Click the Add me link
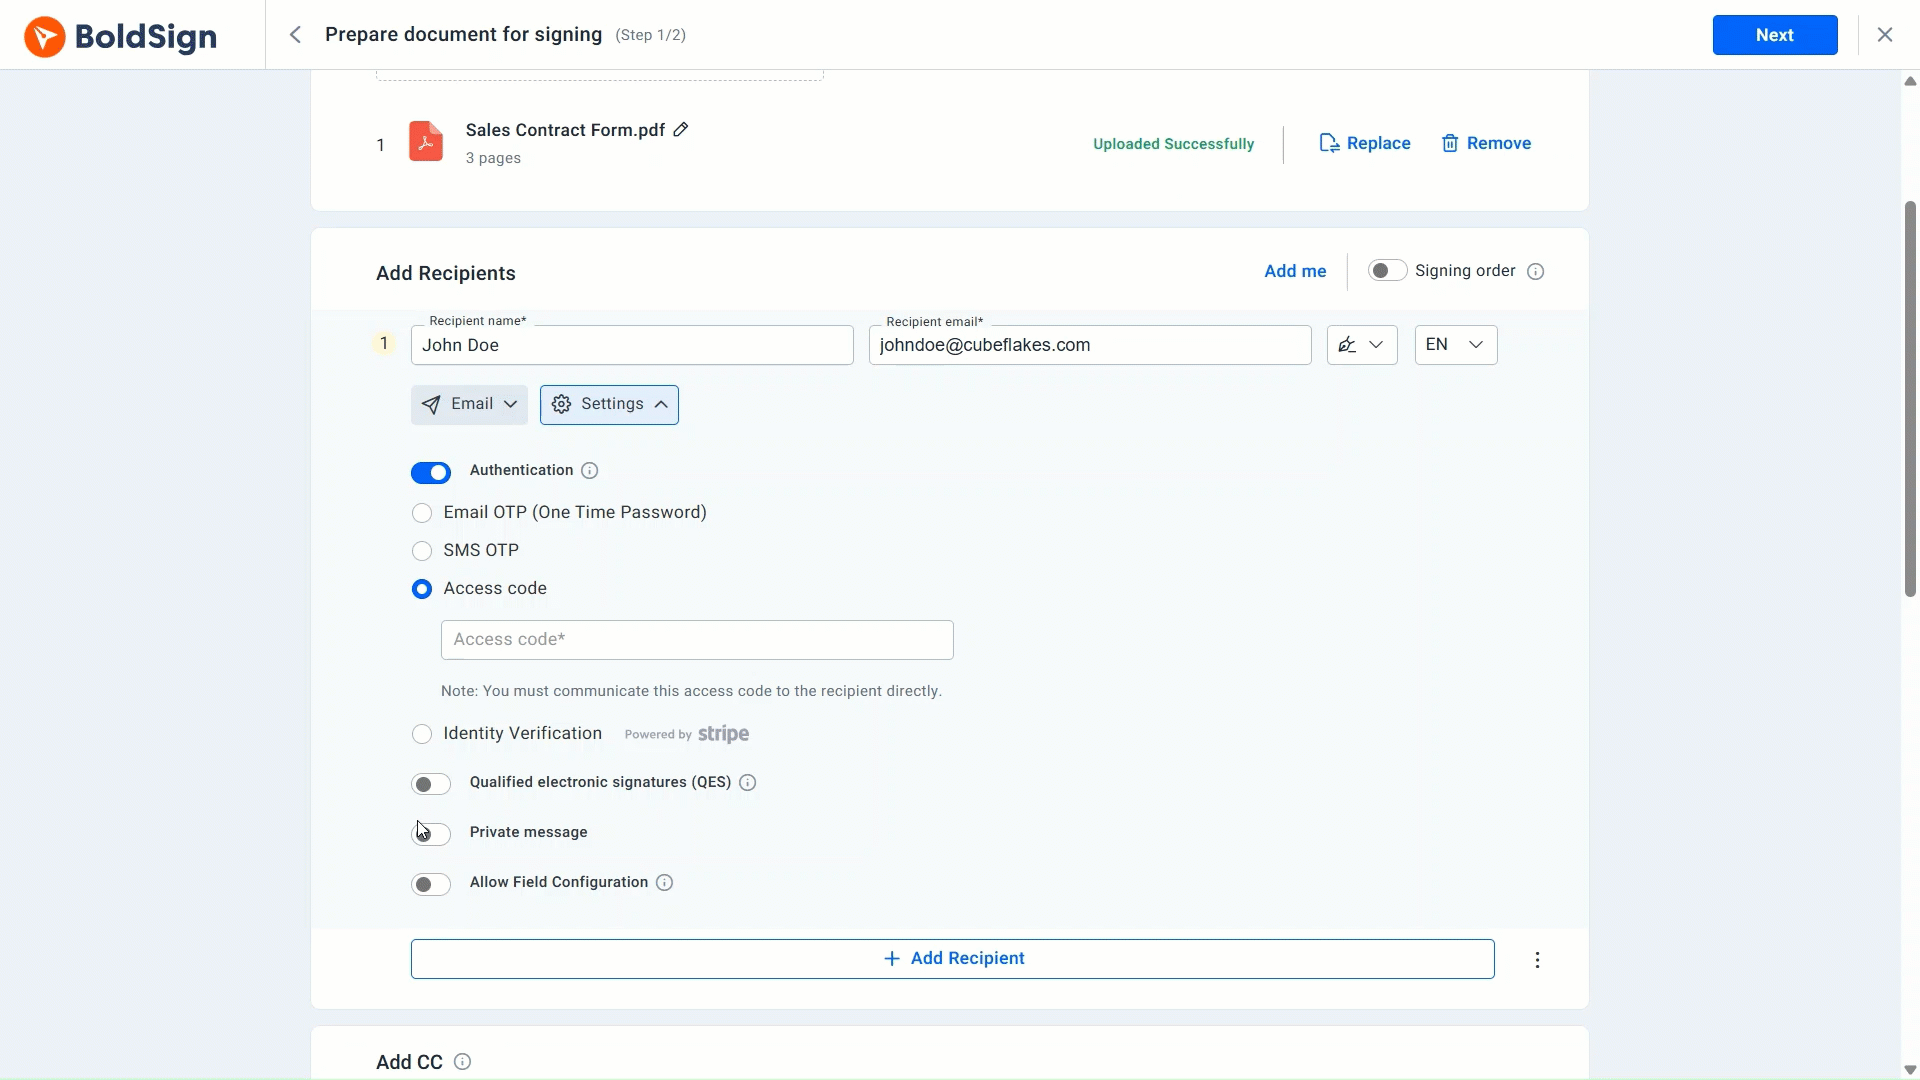The height and width of the screenshot is (1080, 1920). point(1295,271)
